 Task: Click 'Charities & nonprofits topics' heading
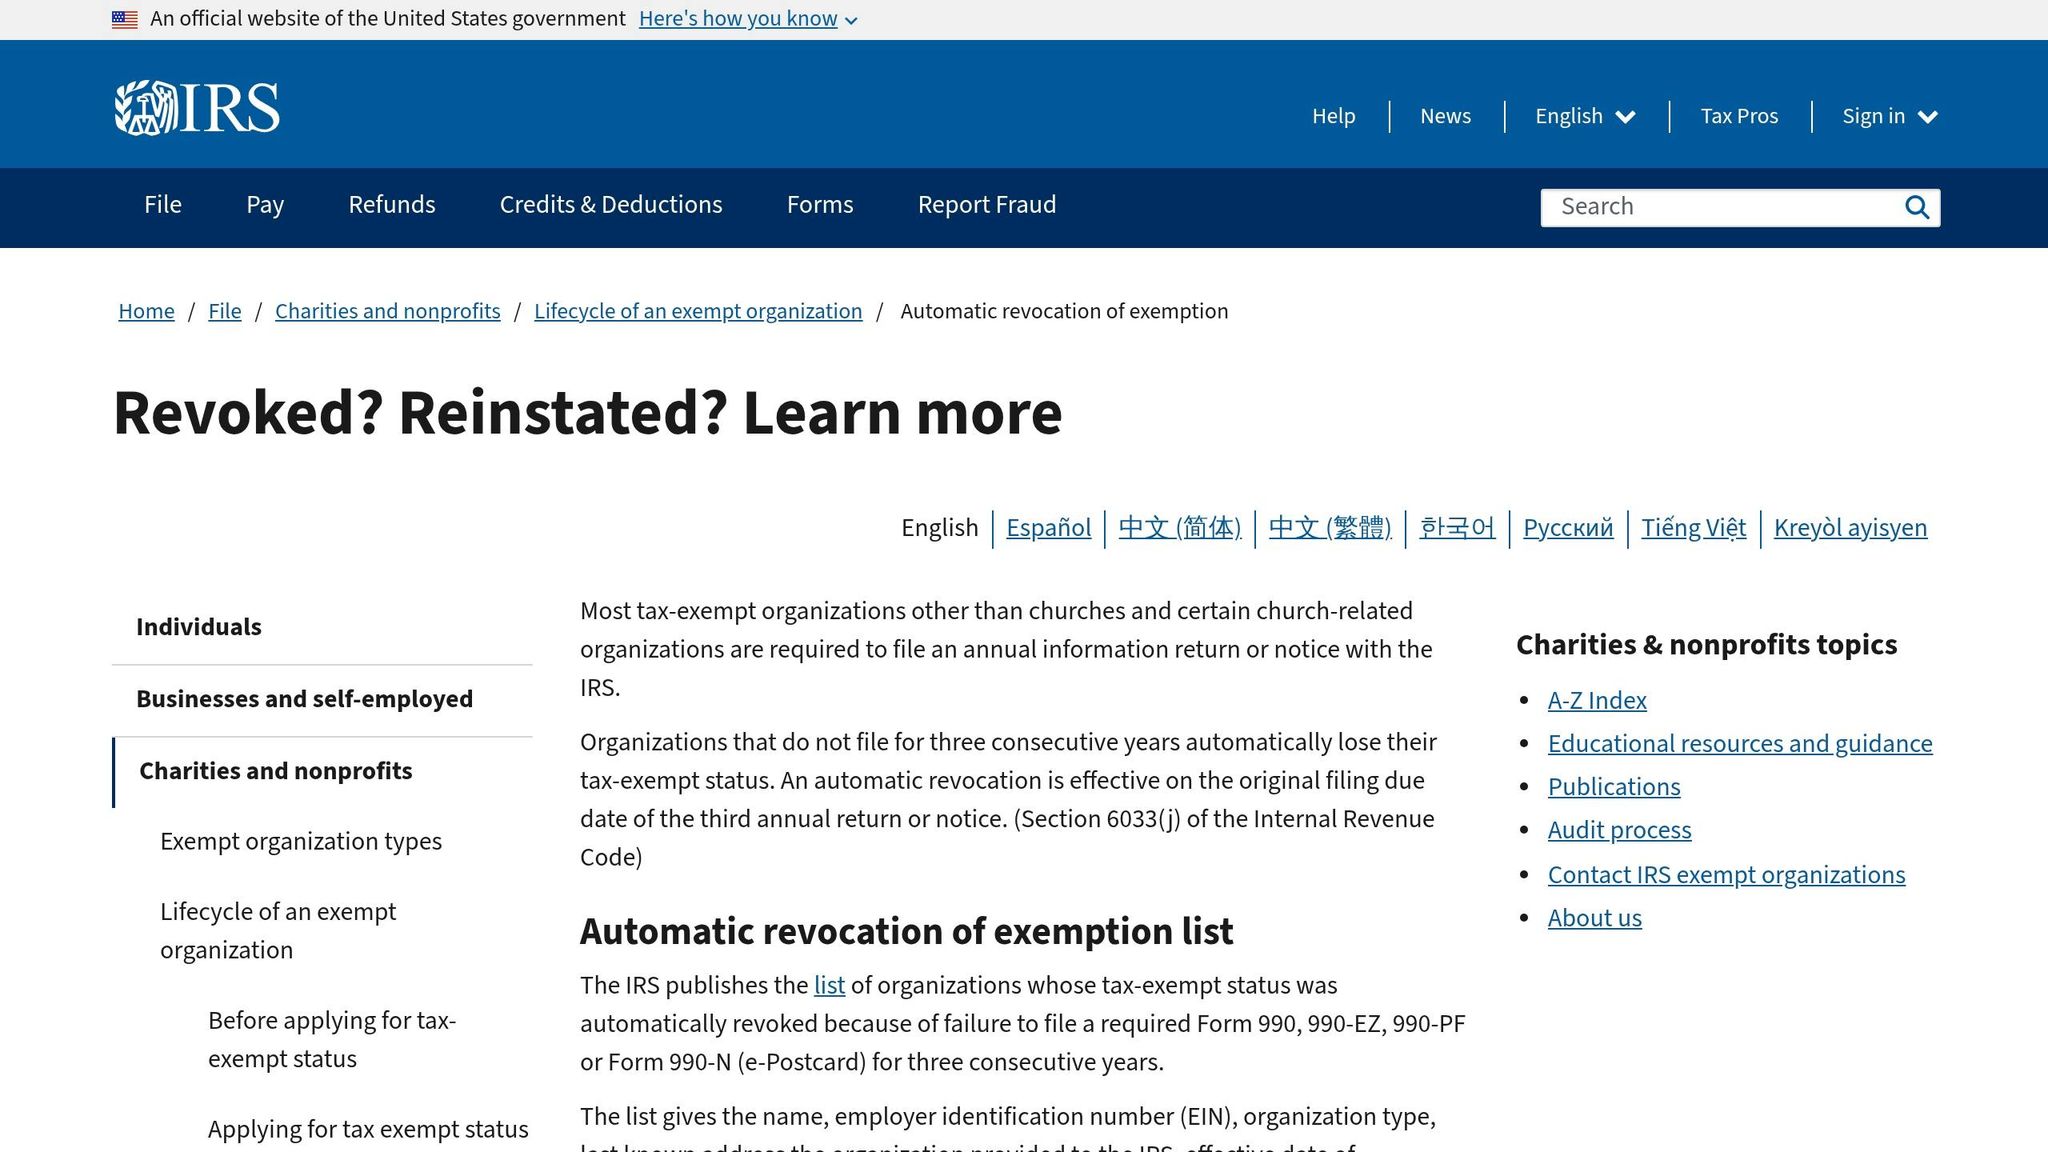click(x=1706, y=645)
